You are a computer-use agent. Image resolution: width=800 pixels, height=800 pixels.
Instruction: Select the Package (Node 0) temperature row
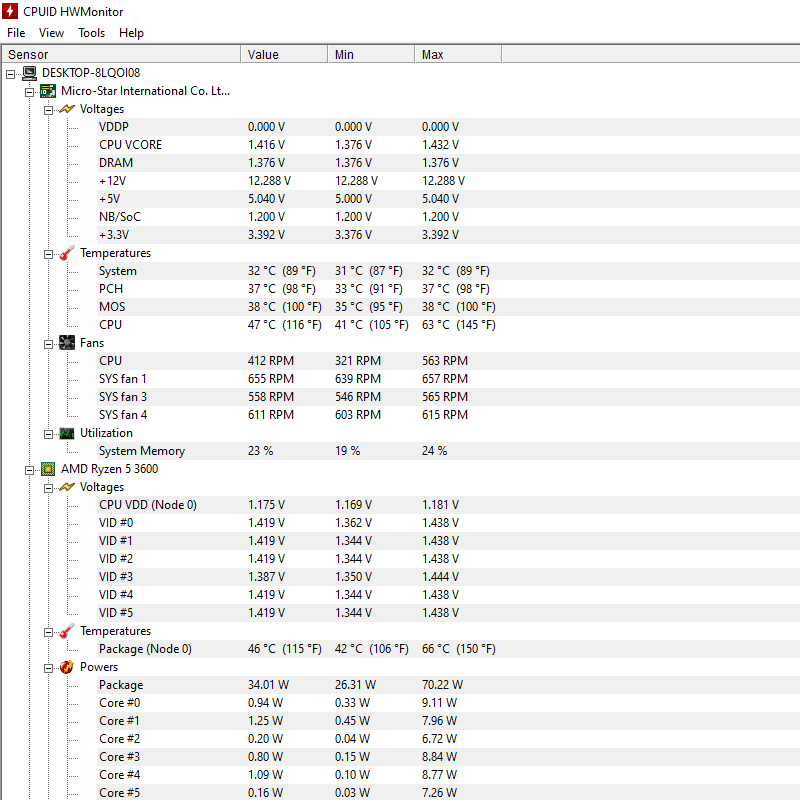pyautogui.click(x=448, y=649)
